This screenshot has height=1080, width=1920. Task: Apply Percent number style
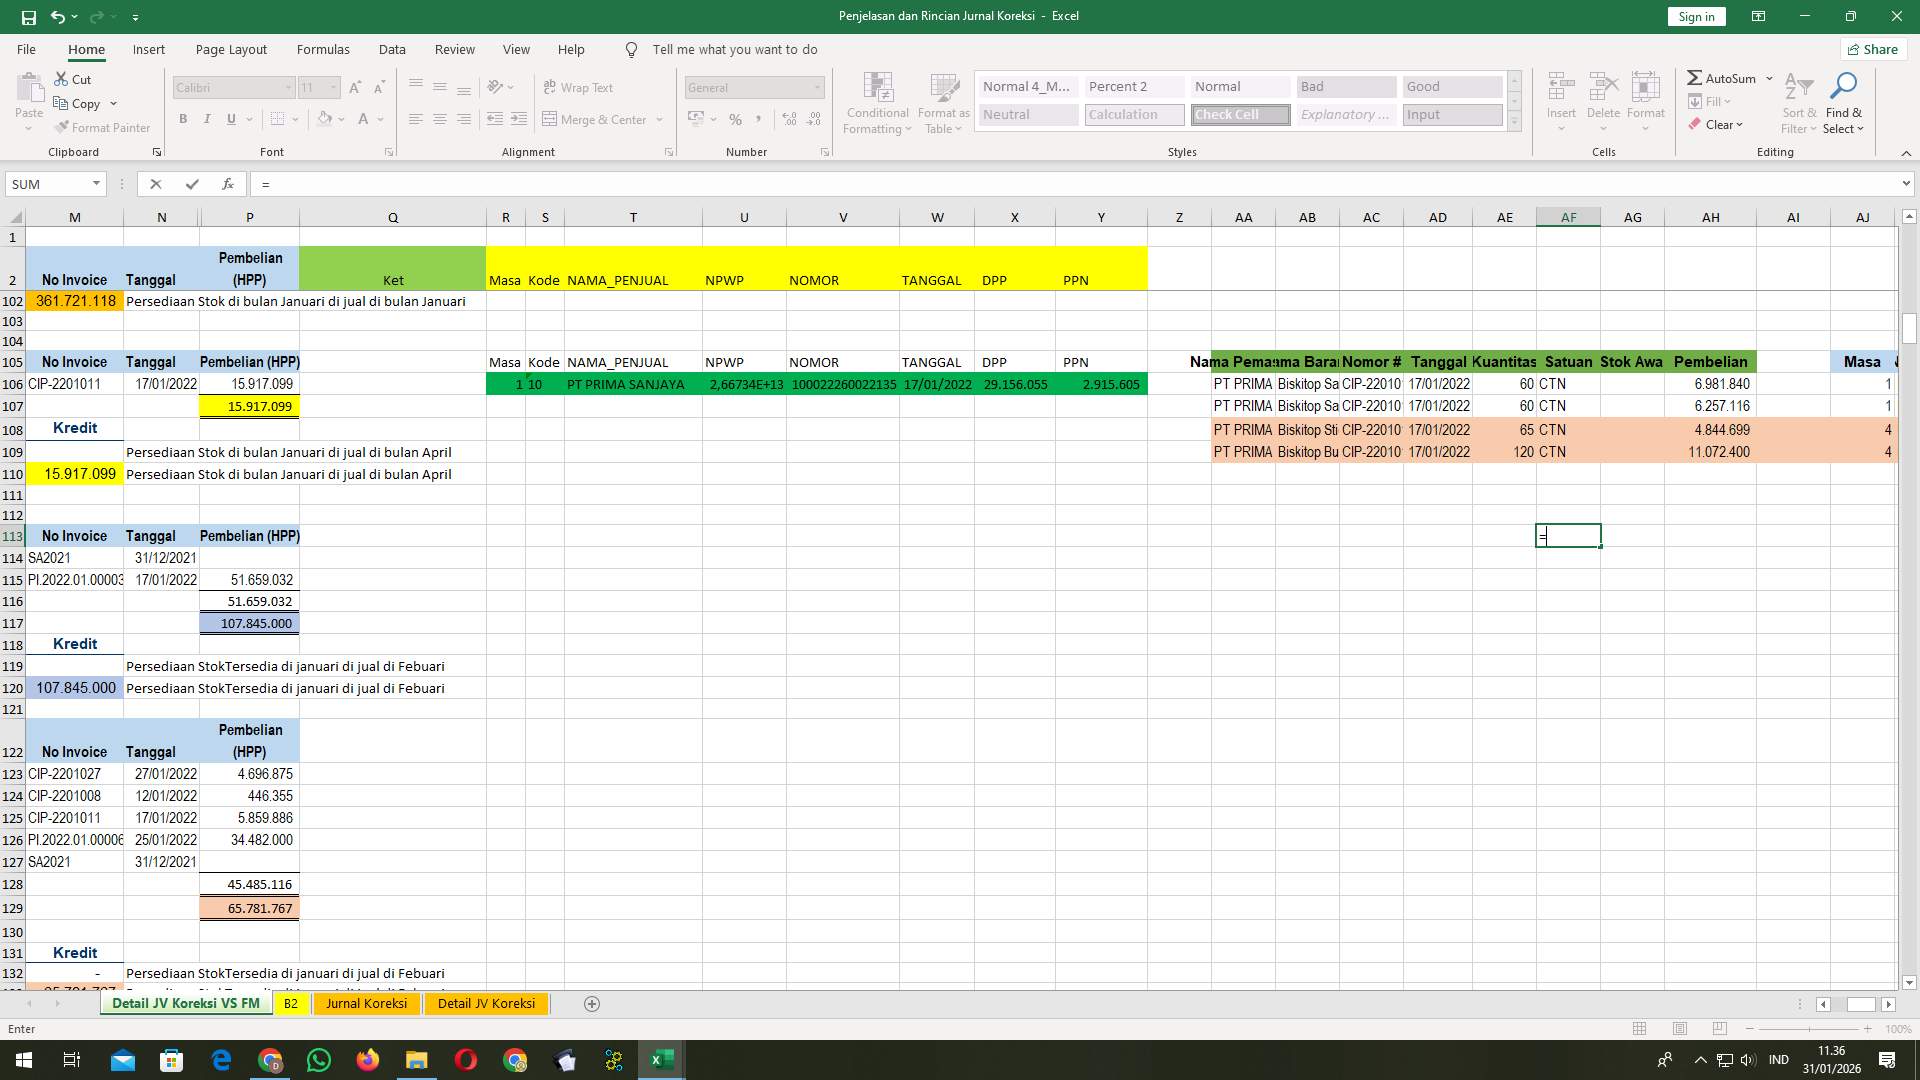(x=736, y=119)
